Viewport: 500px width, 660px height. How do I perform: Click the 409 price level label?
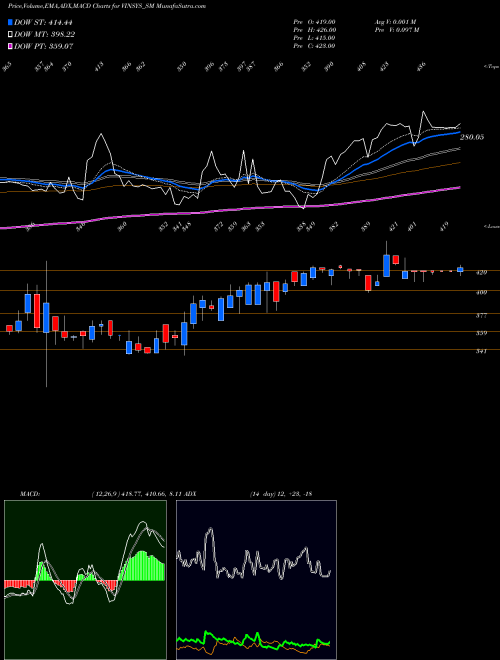[x=481, y=292]
